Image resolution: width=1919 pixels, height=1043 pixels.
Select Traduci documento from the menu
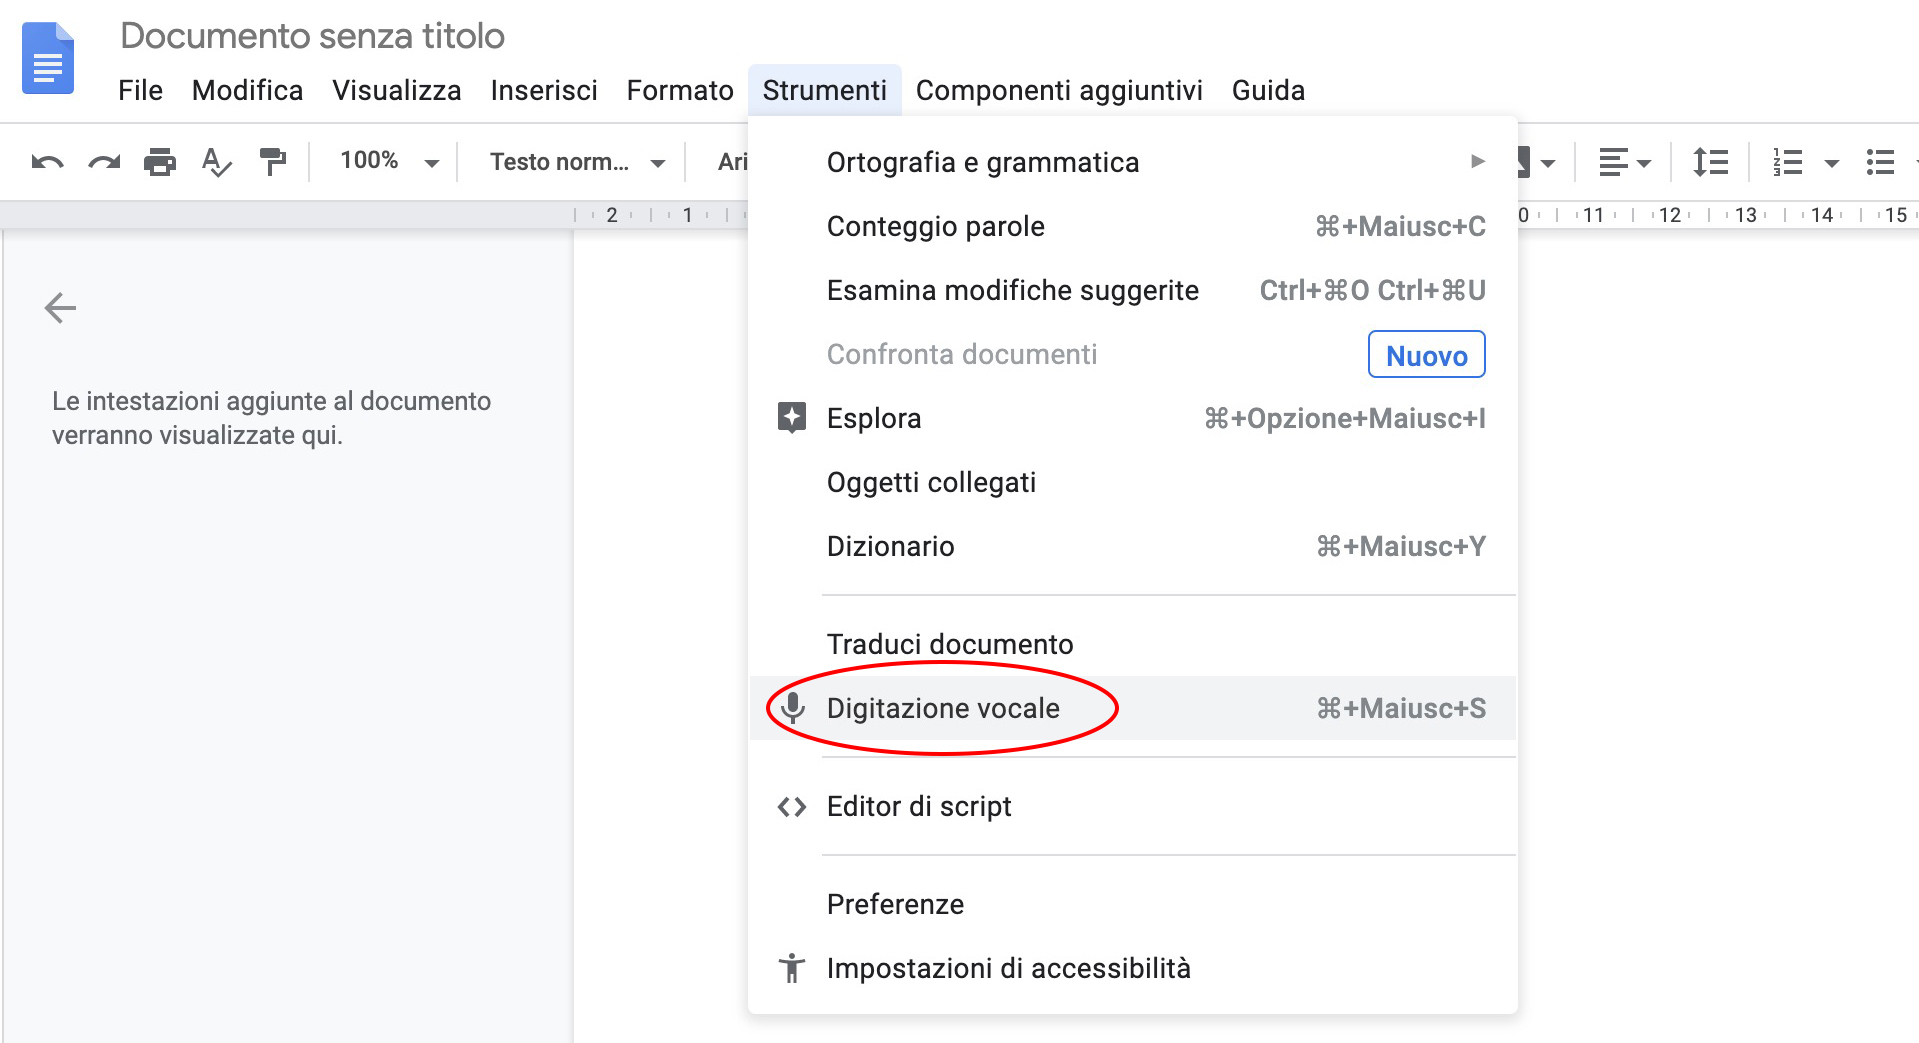pyautogui.click(x=950, y=644)
